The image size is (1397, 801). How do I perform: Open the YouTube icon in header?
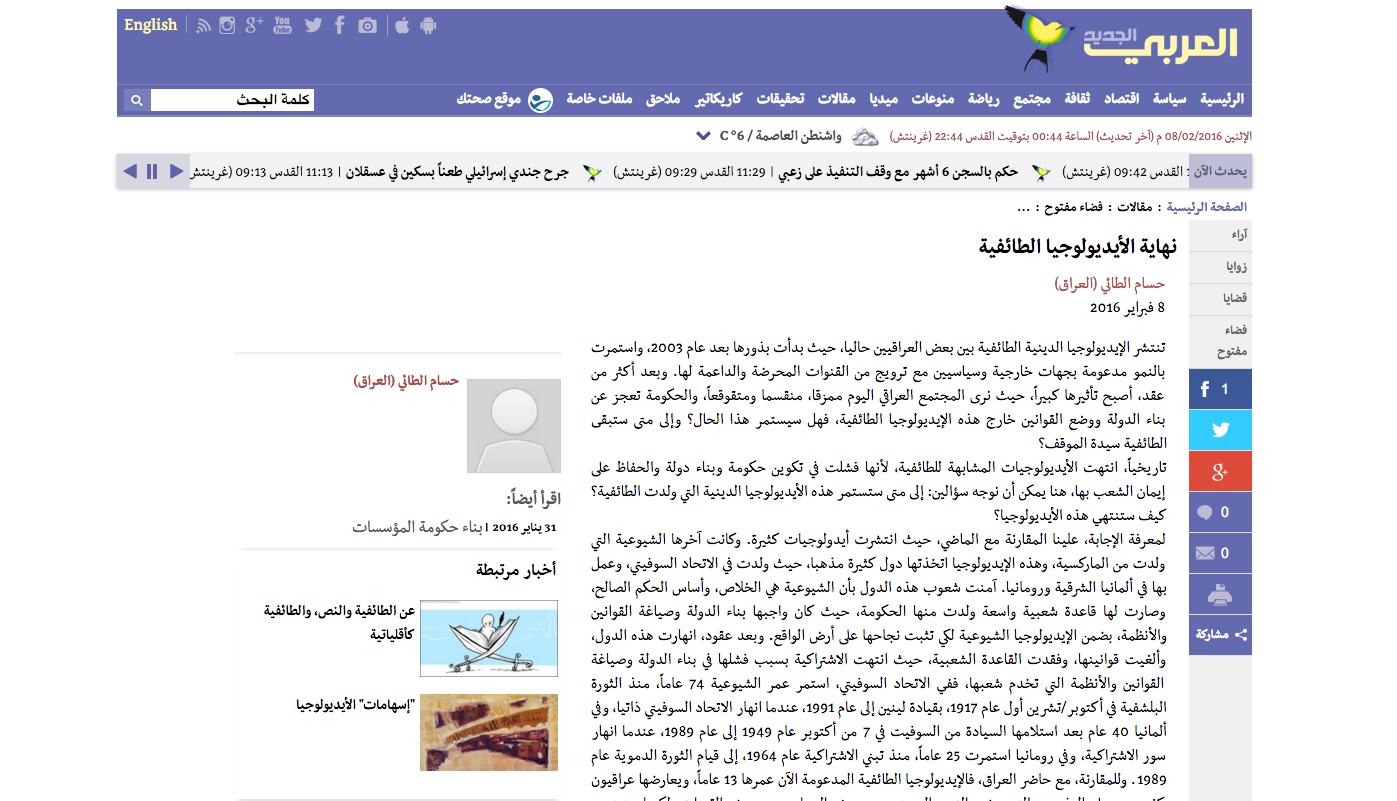coord(283,26)
